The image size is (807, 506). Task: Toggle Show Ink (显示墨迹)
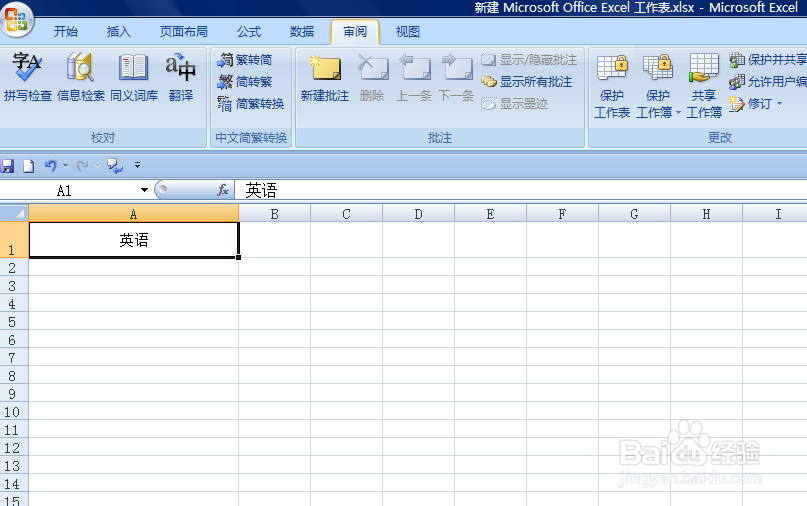pos(515,103)
